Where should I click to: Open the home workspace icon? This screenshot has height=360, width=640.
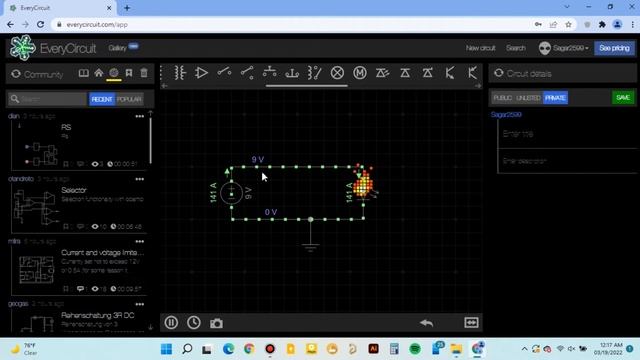pyautogui.click(x=99, y=73)
